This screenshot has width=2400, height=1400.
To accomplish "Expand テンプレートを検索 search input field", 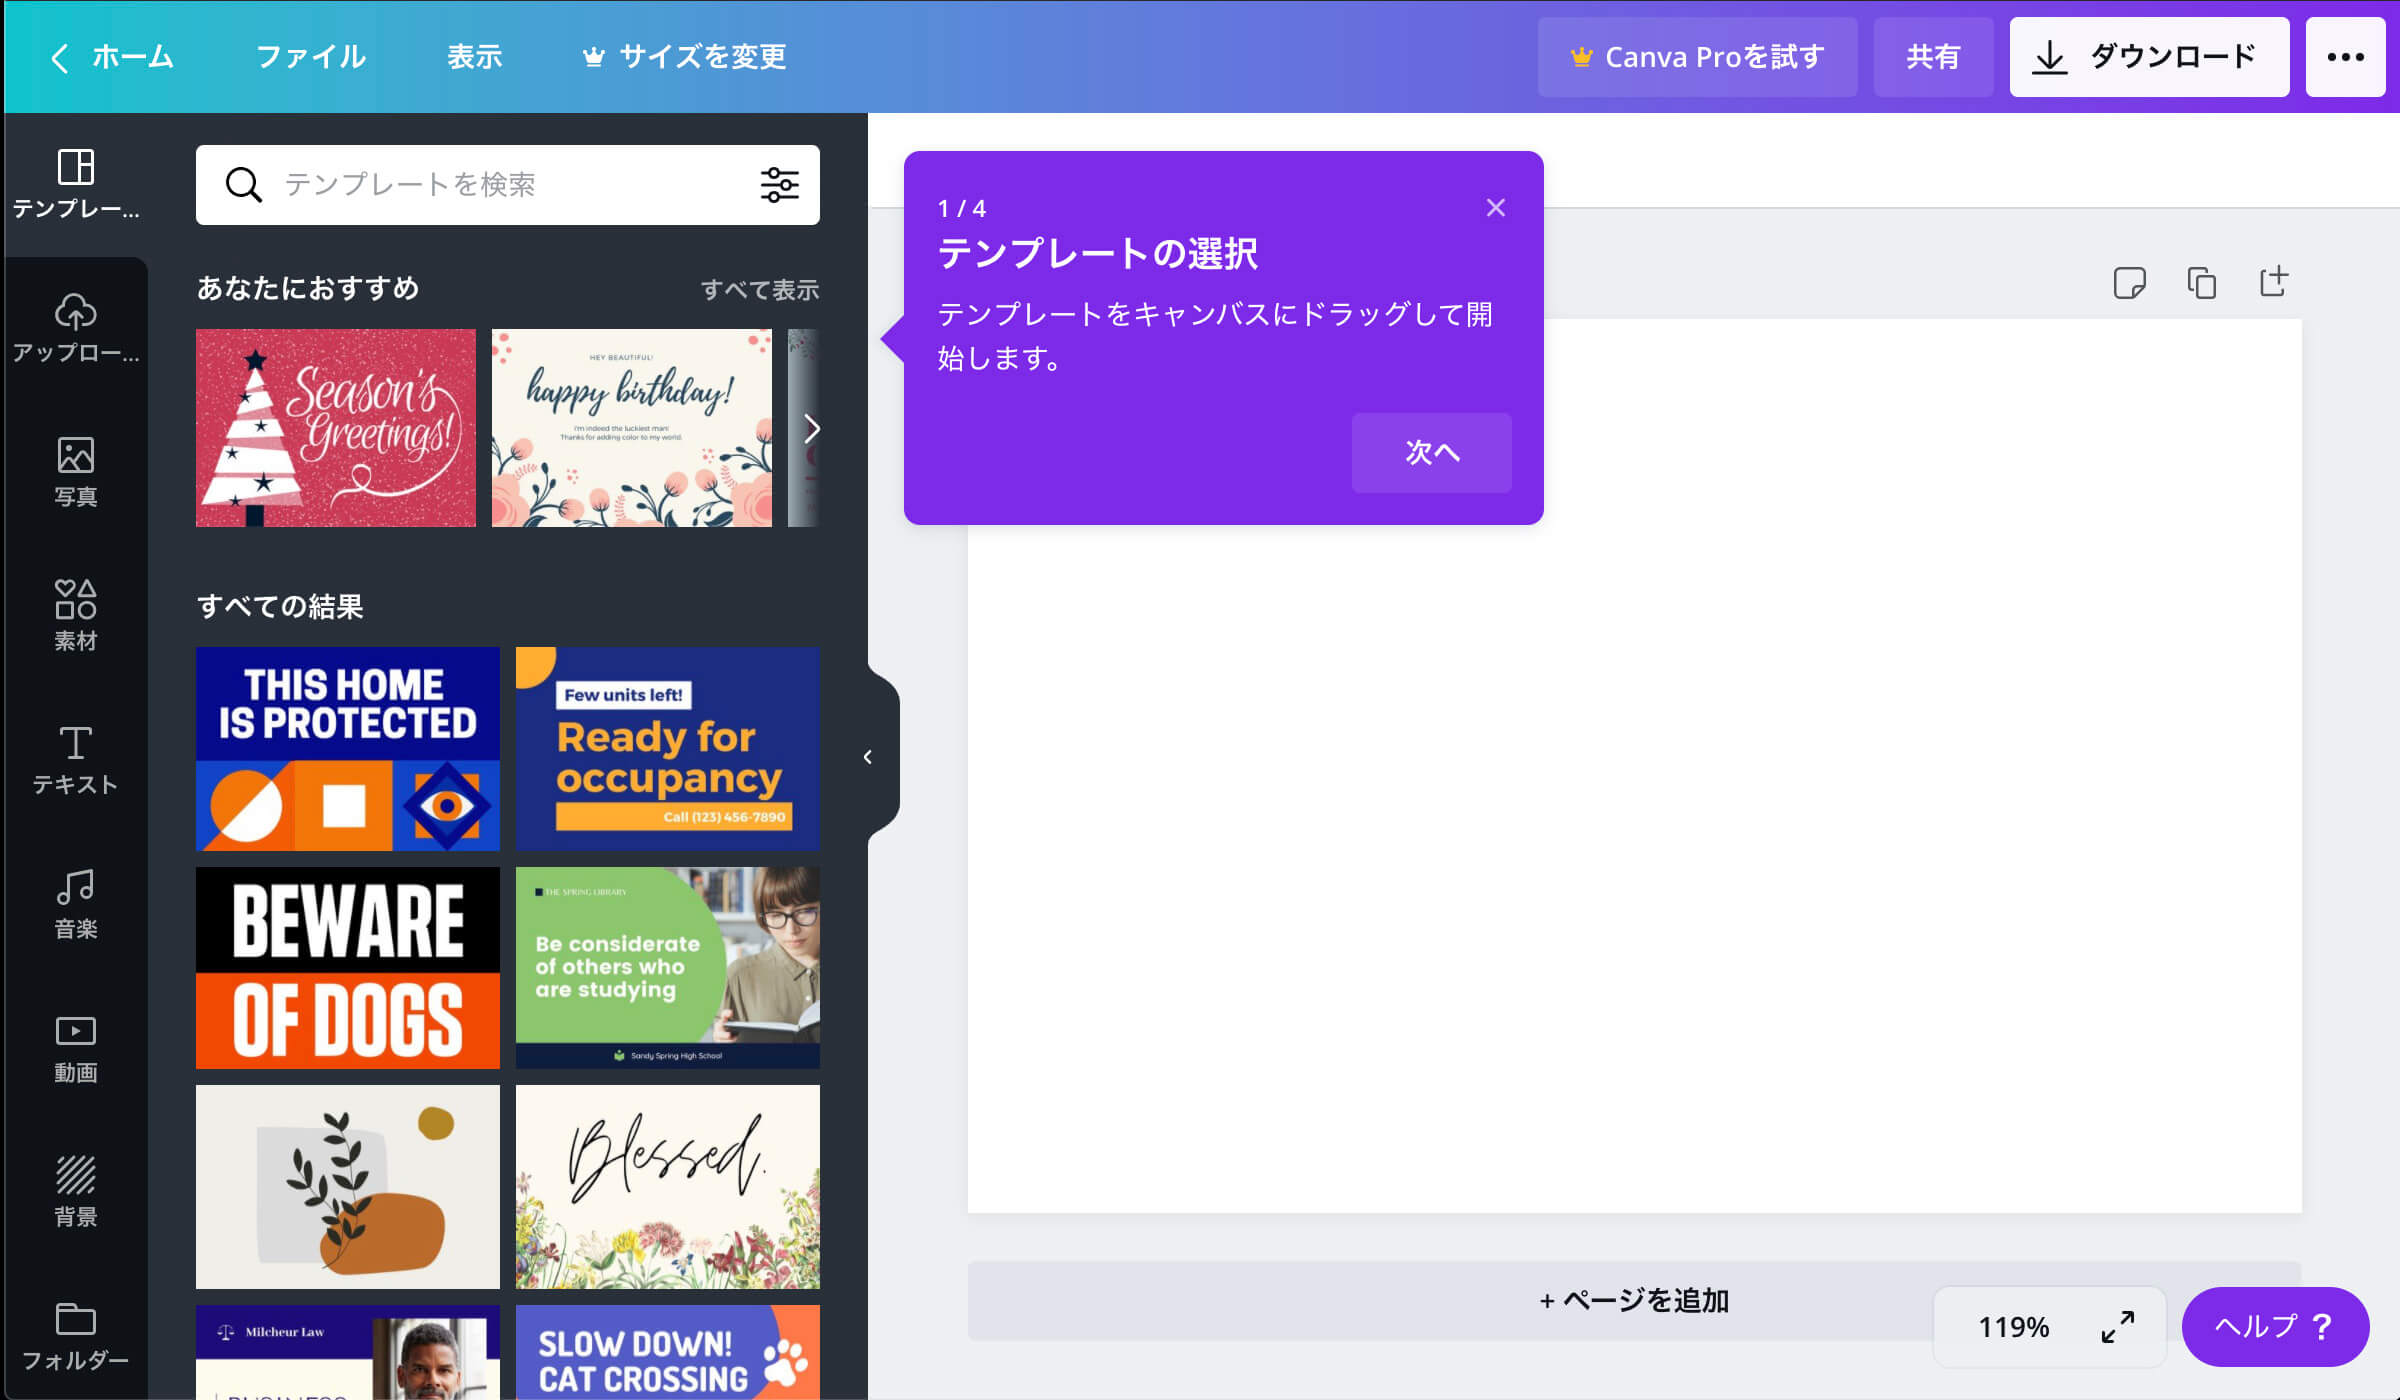I will pos(508,185).
